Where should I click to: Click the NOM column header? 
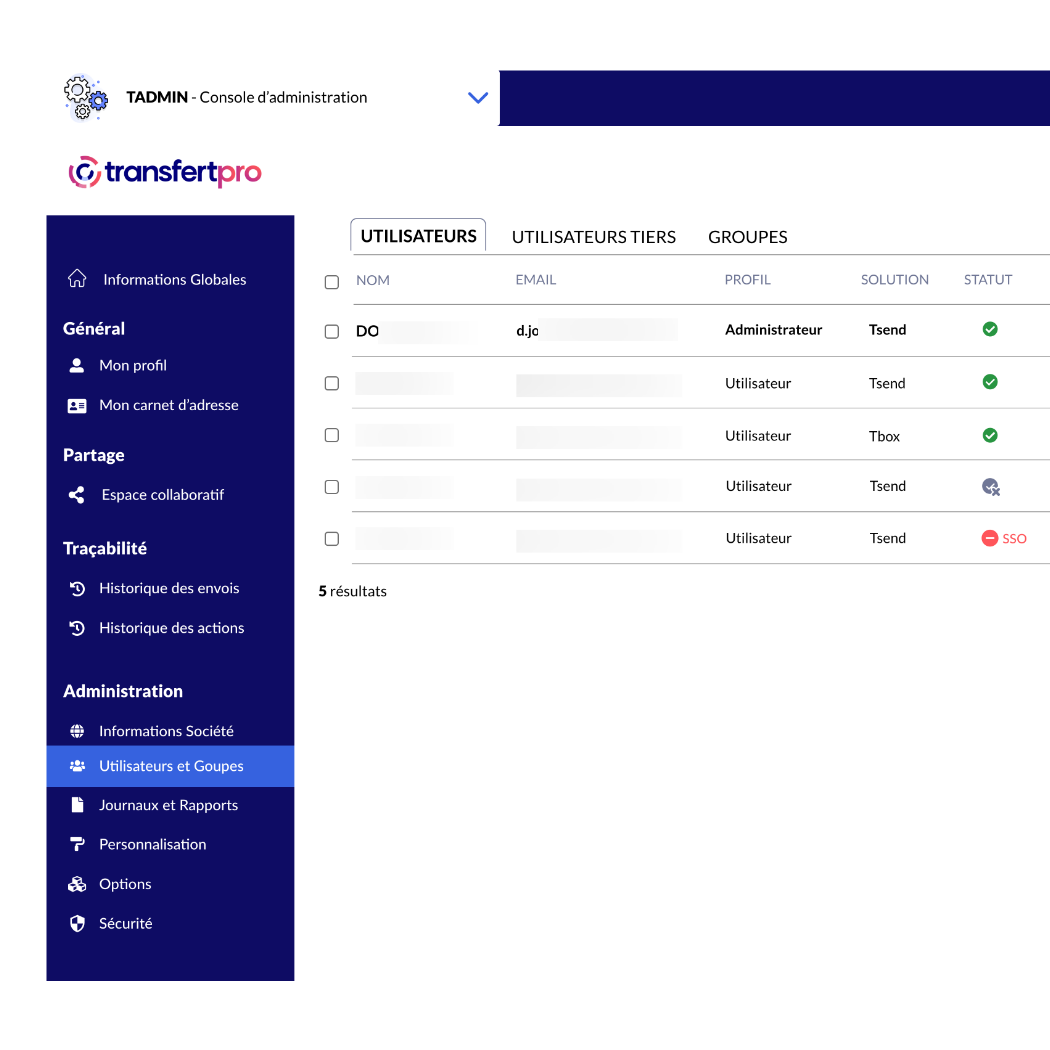point(373,280)
